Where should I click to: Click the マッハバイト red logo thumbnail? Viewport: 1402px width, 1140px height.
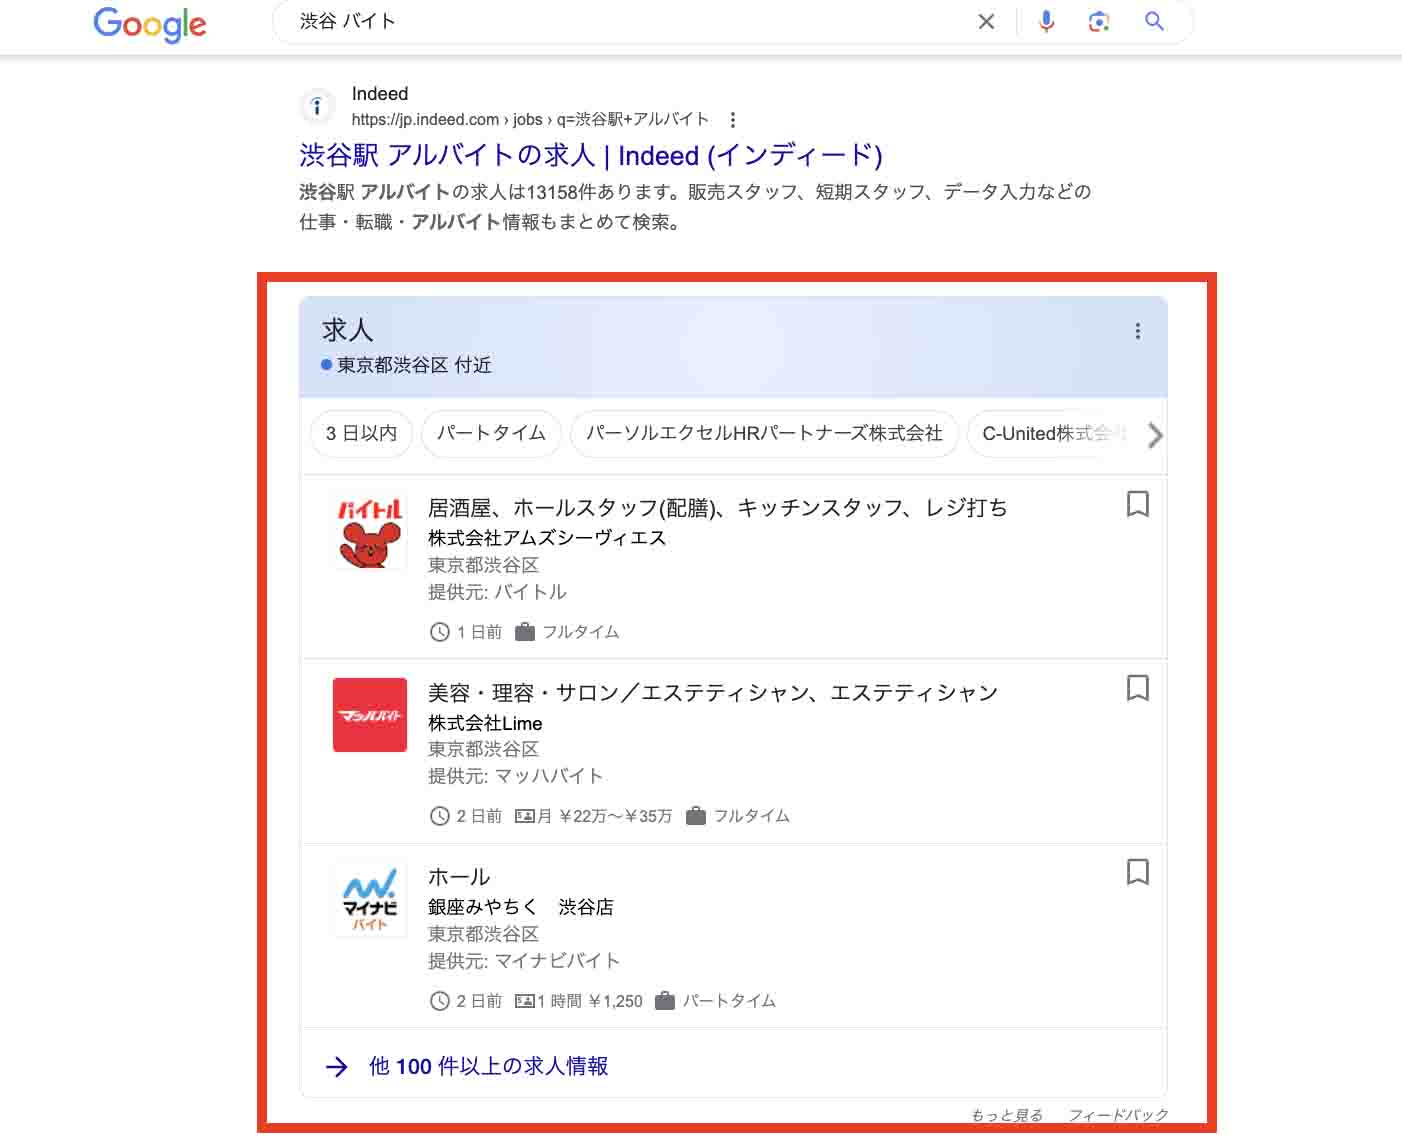tap(369, 715)
